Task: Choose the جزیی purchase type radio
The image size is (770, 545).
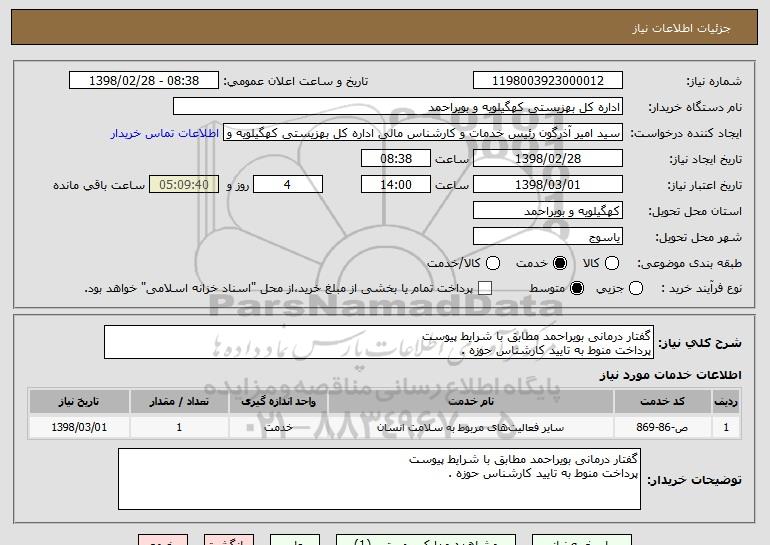Action: pos(635,289)
